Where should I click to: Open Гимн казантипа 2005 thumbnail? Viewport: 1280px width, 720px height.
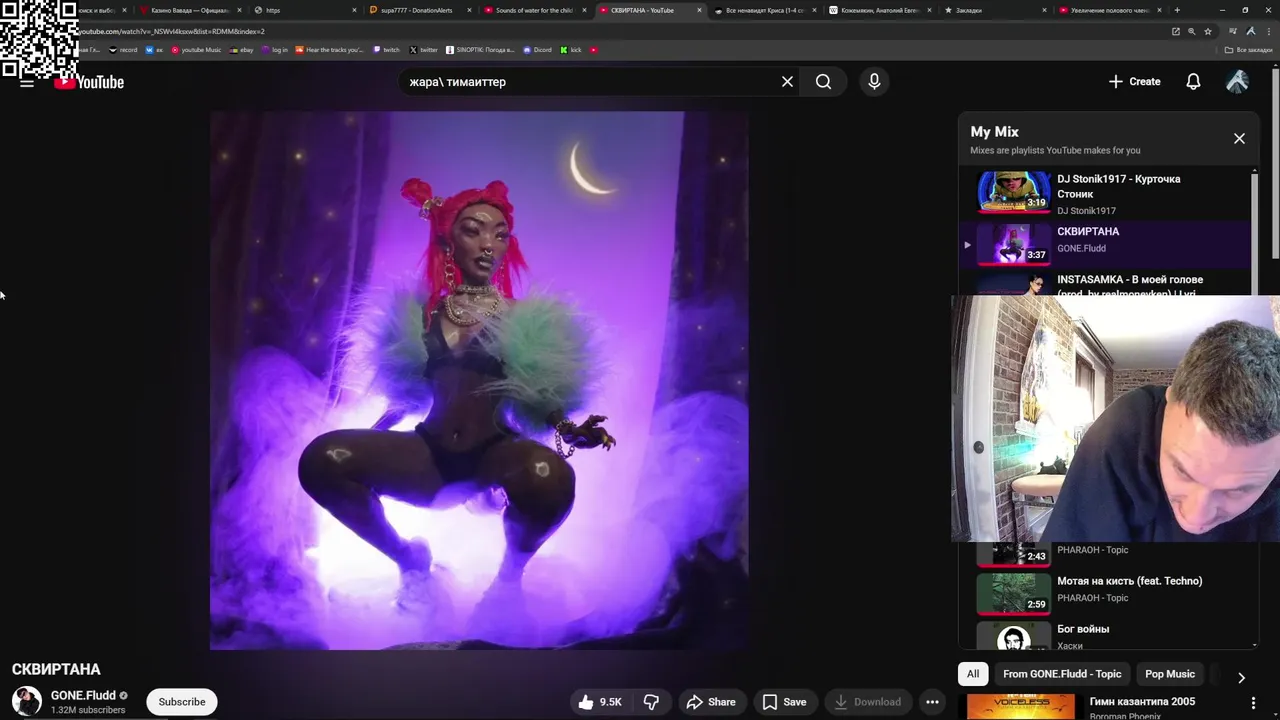click(x=1021, y=706)
